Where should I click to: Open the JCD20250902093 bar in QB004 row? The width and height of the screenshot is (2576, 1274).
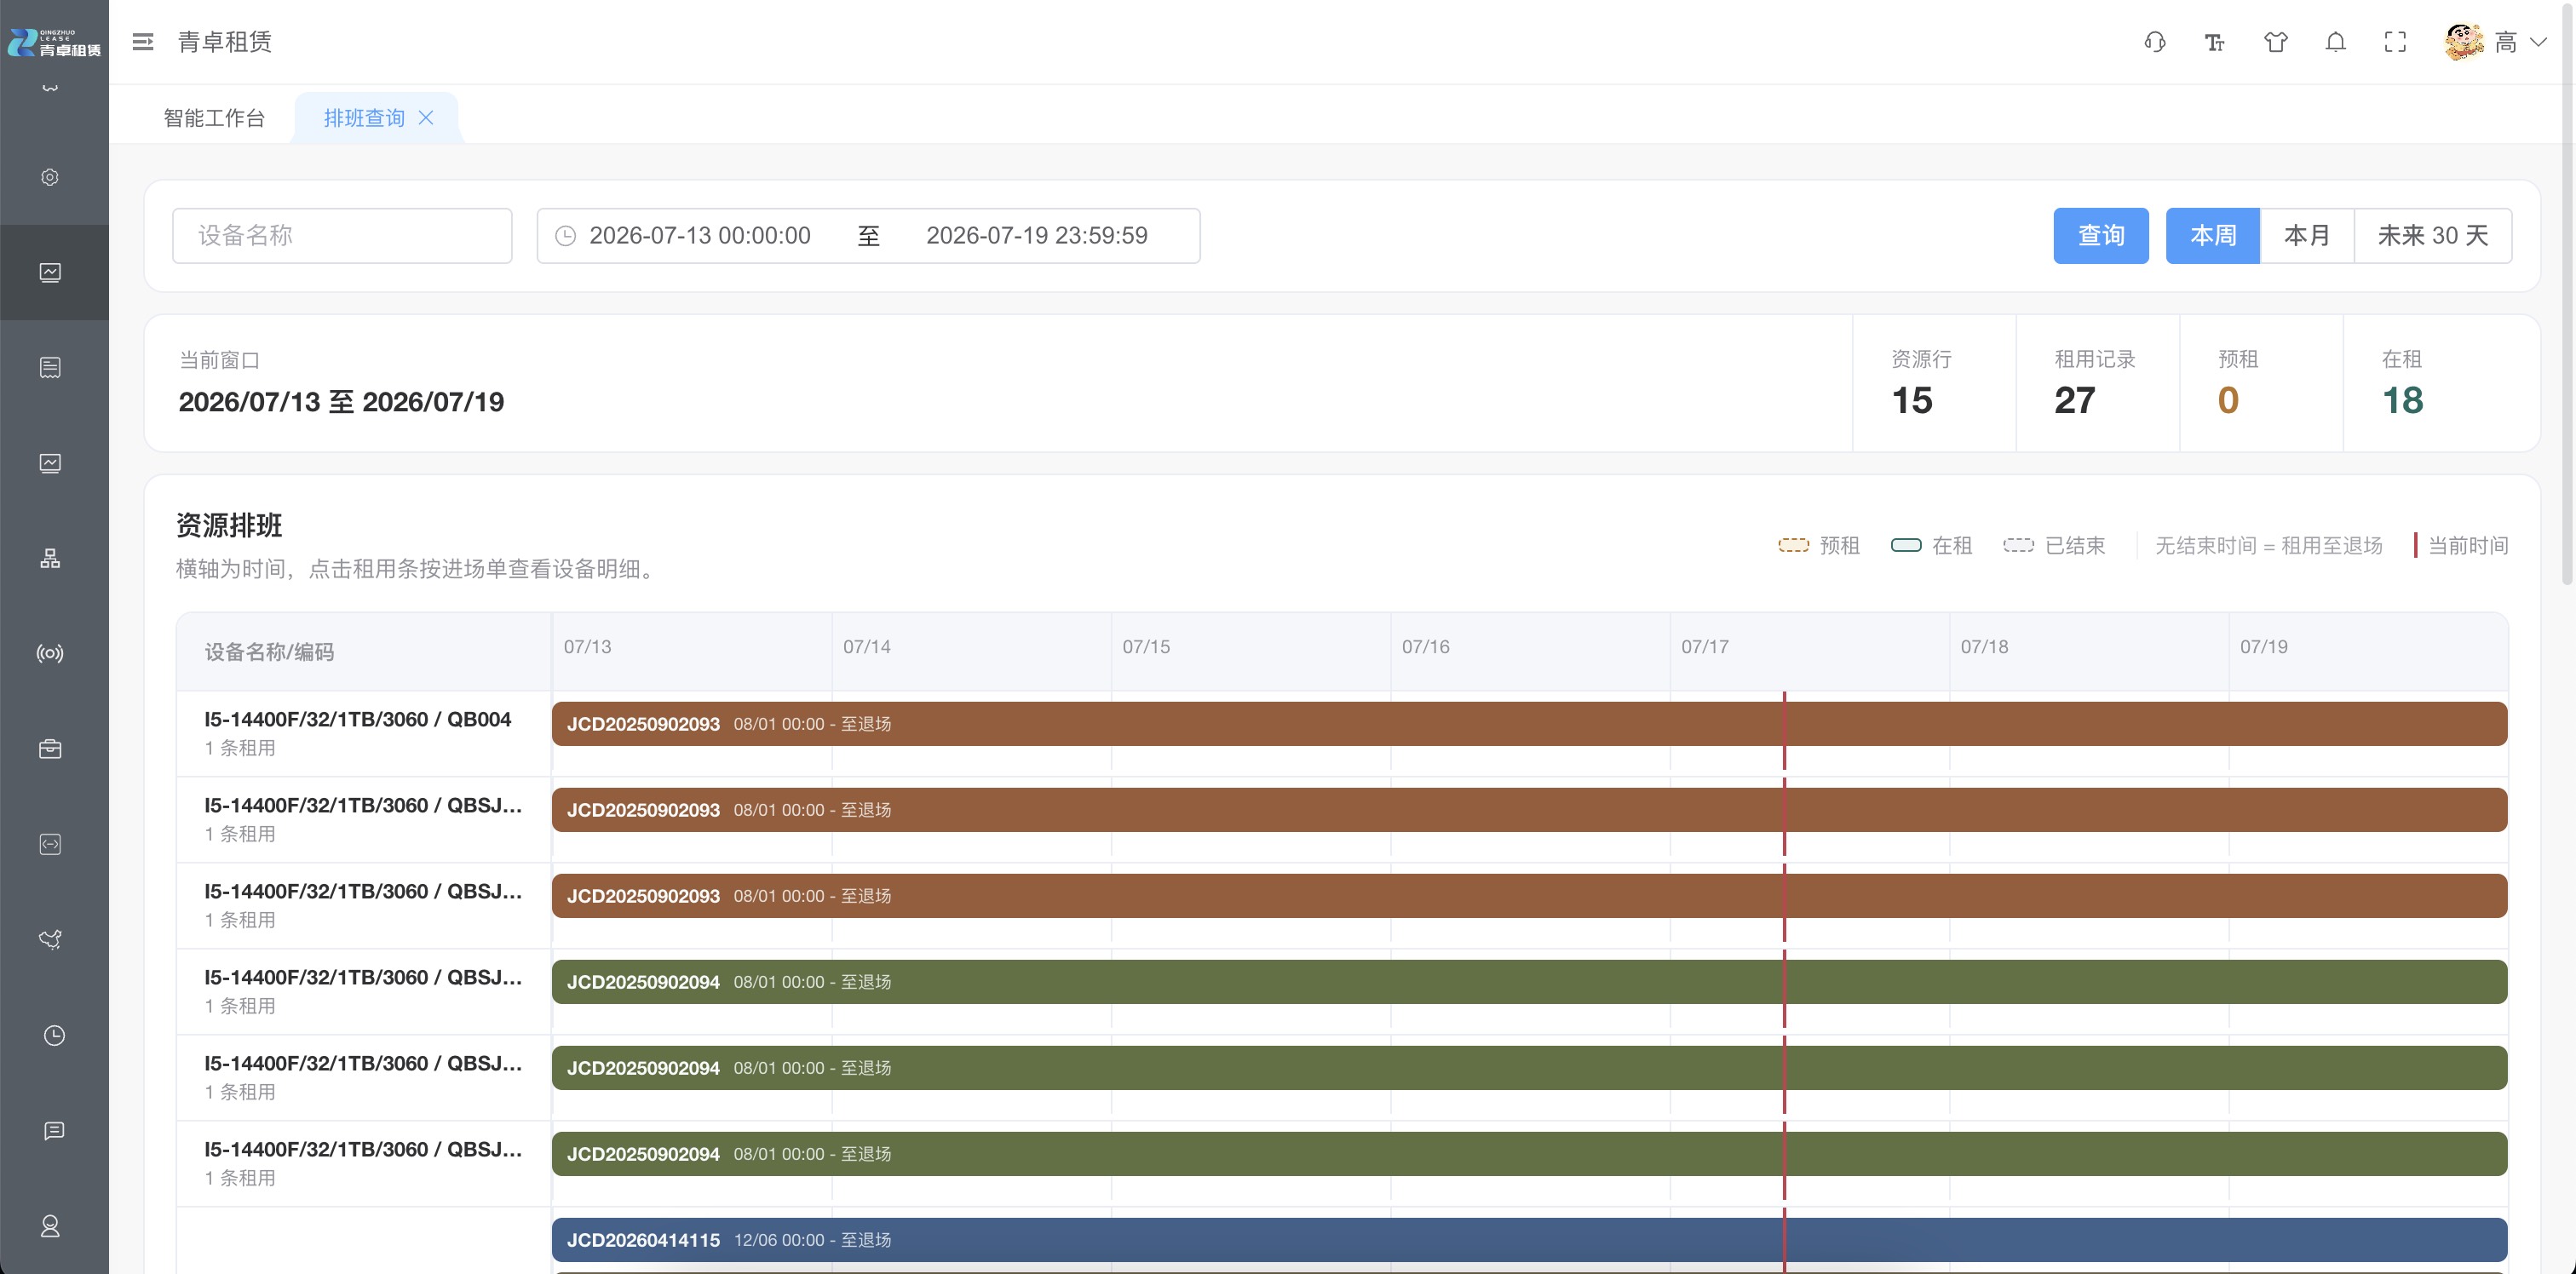click(1529, 724)
